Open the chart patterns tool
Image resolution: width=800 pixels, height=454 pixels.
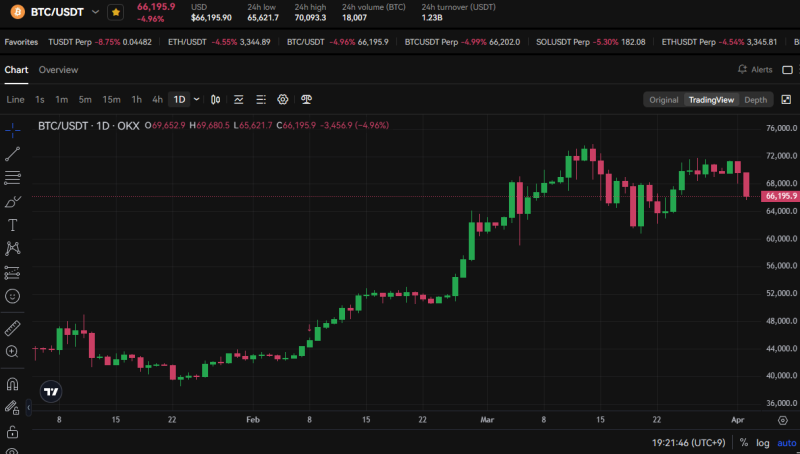tap(13, 248)
